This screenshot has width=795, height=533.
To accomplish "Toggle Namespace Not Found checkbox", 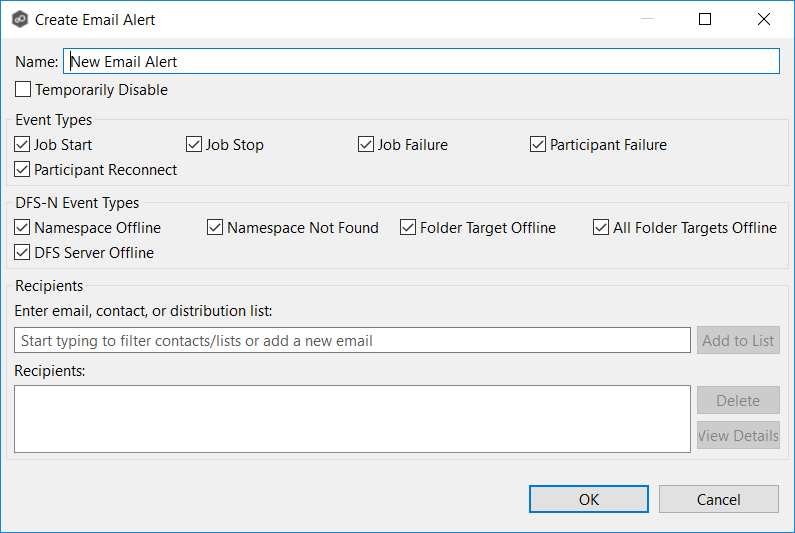I will [215, 228].
